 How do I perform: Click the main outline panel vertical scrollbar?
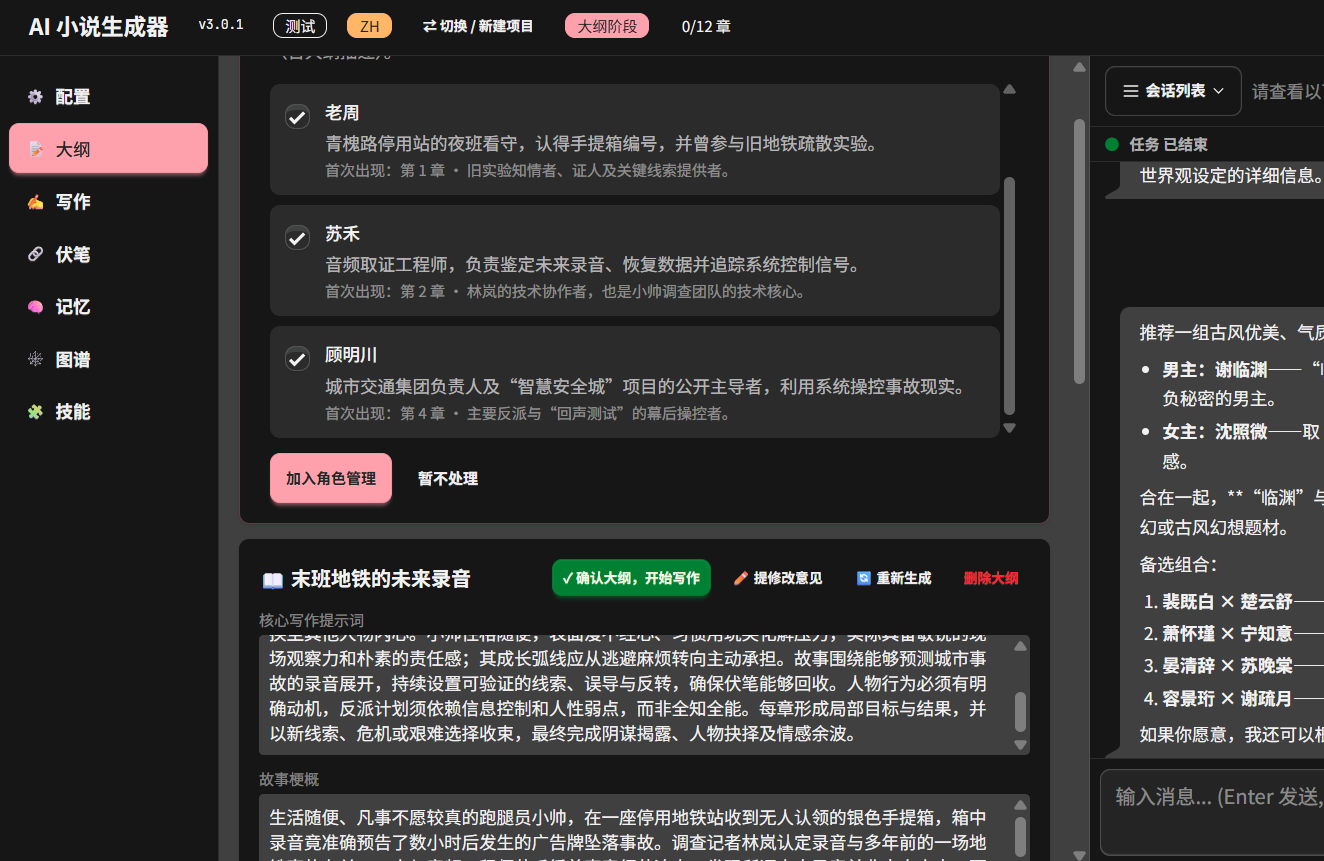(1079, 250)
